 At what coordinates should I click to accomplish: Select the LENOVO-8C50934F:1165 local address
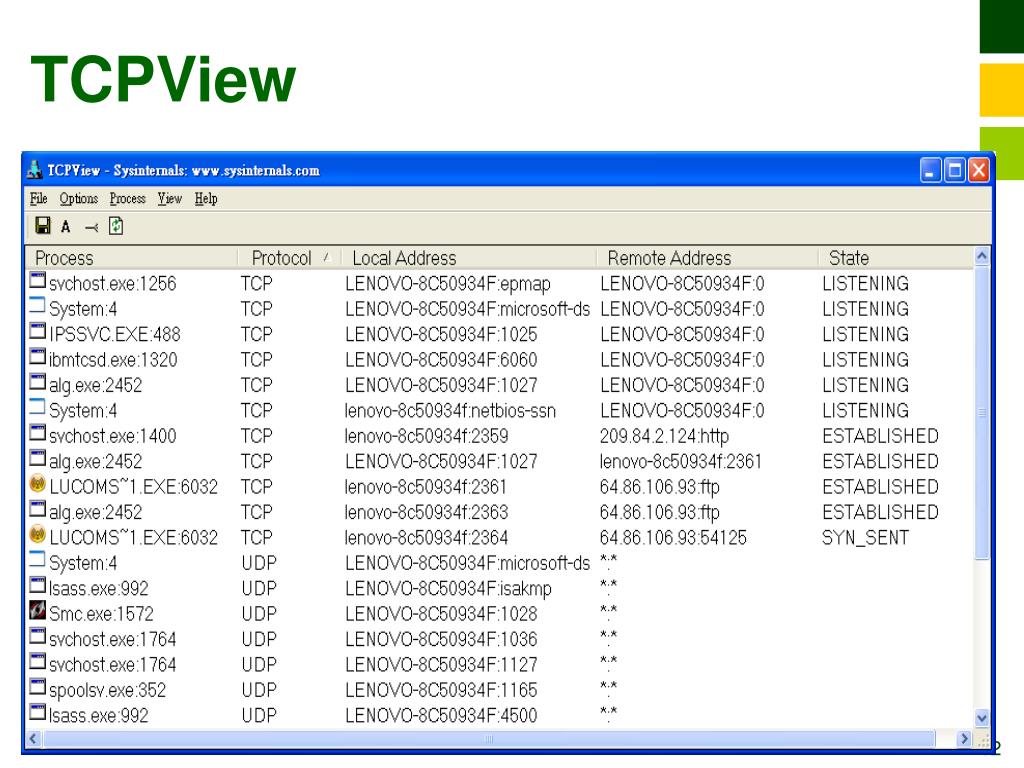pyautogui.click(x=441, y=690)
